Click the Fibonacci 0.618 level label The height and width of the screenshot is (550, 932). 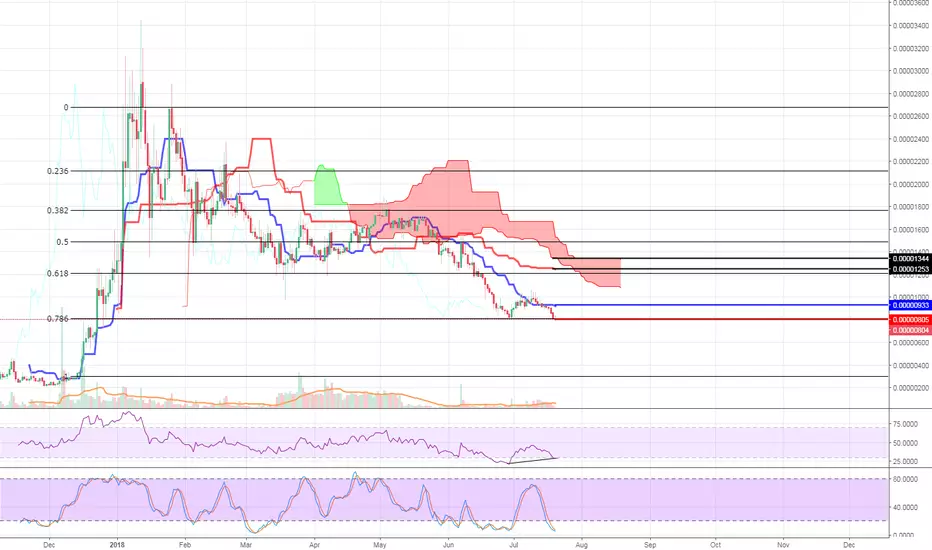click(x=58, y=274)
